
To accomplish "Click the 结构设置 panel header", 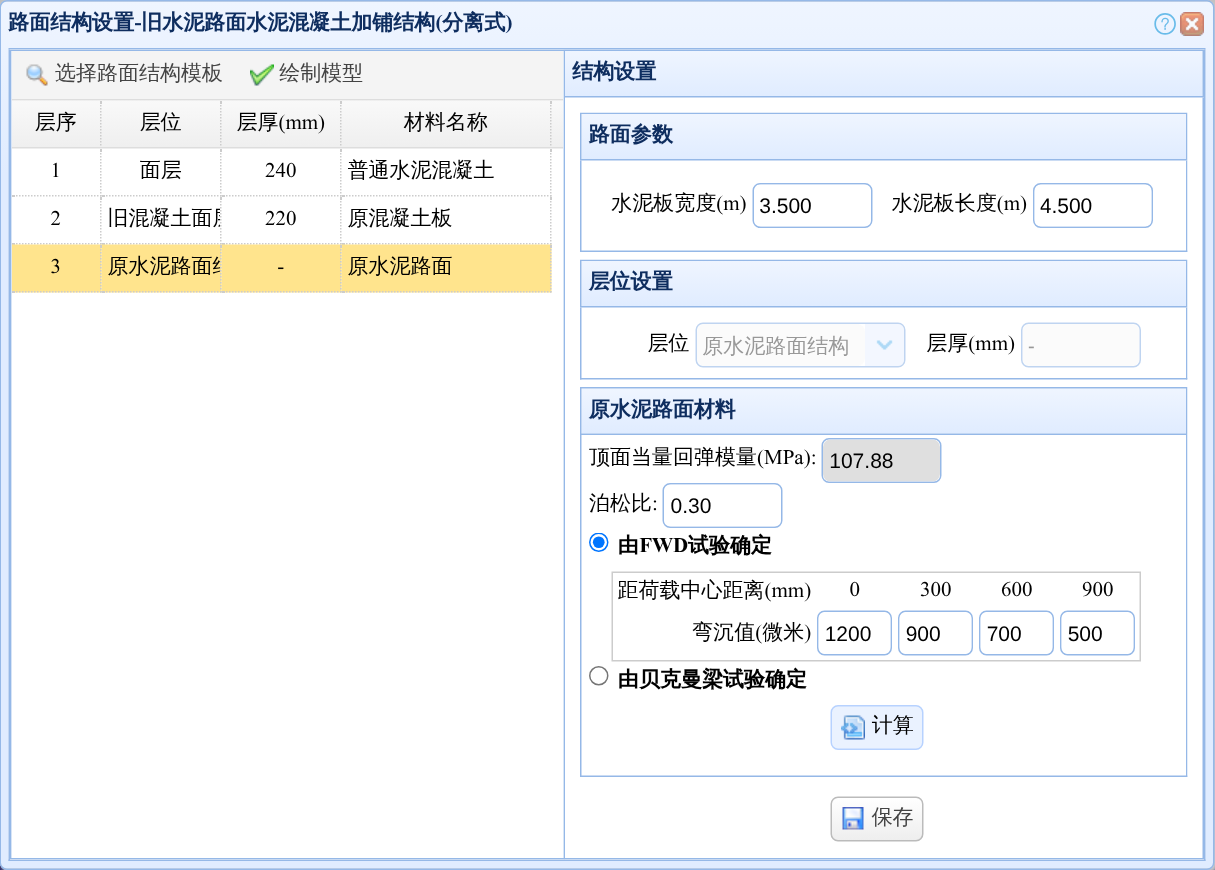I will 883,73.
